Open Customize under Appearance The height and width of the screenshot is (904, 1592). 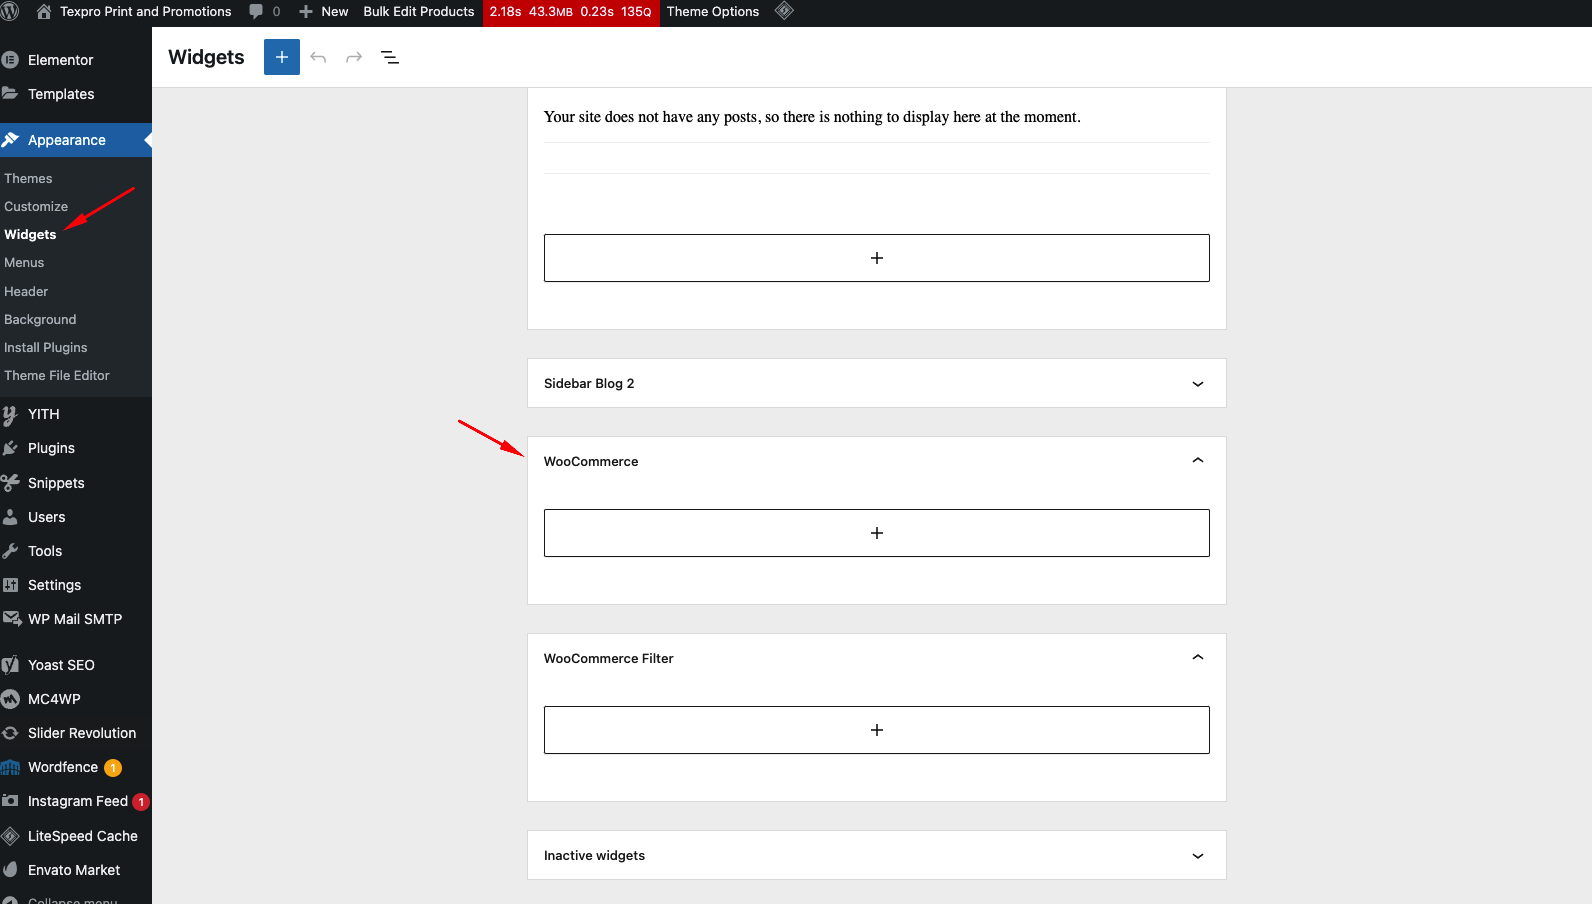coord(36,206)
